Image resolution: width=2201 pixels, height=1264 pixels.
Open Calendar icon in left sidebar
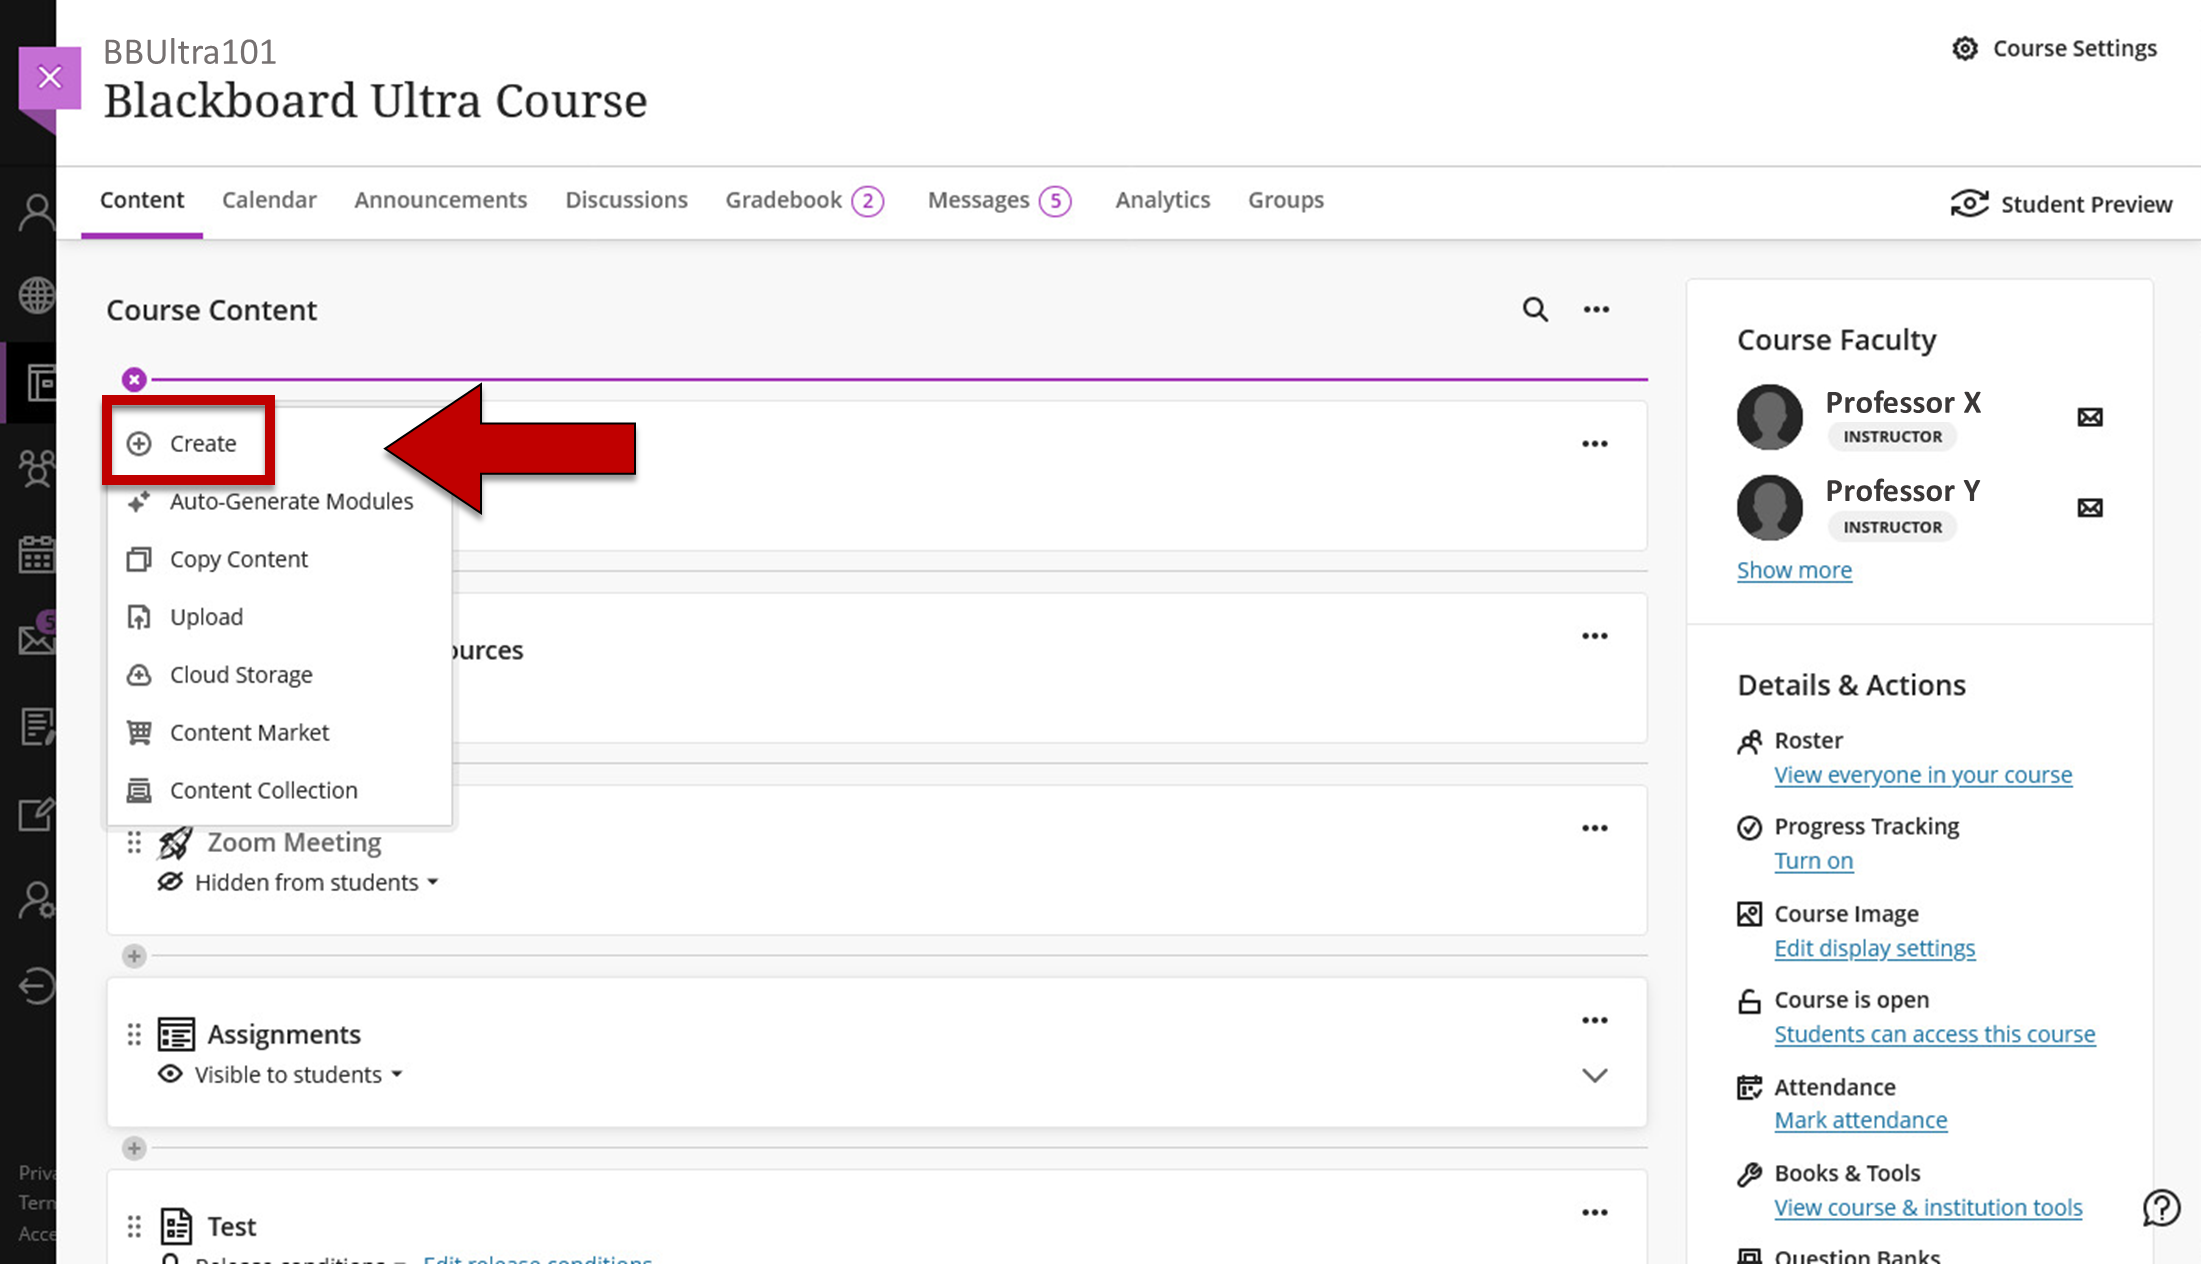coord(37,554)
